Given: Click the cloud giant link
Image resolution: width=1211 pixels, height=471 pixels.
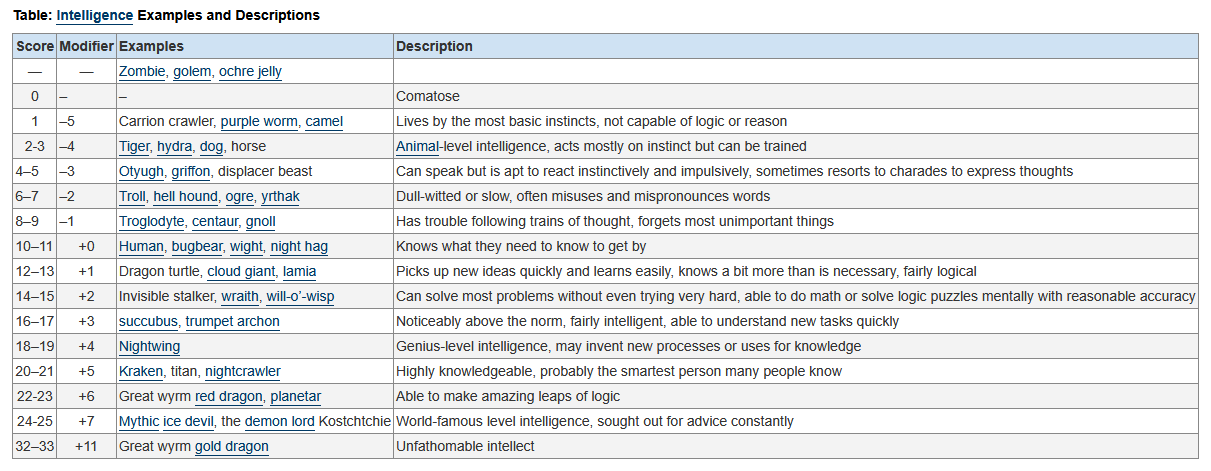Looking at the screenshot, I should [241, 271].
